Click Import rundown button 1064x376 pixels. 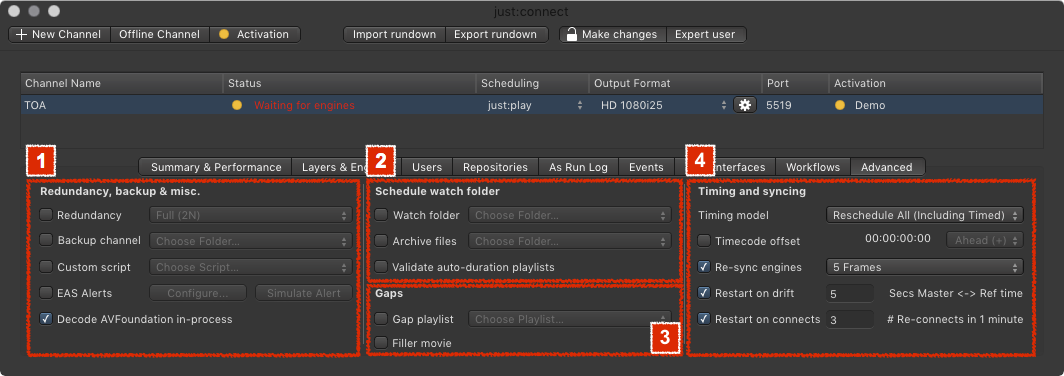(394, 34)
